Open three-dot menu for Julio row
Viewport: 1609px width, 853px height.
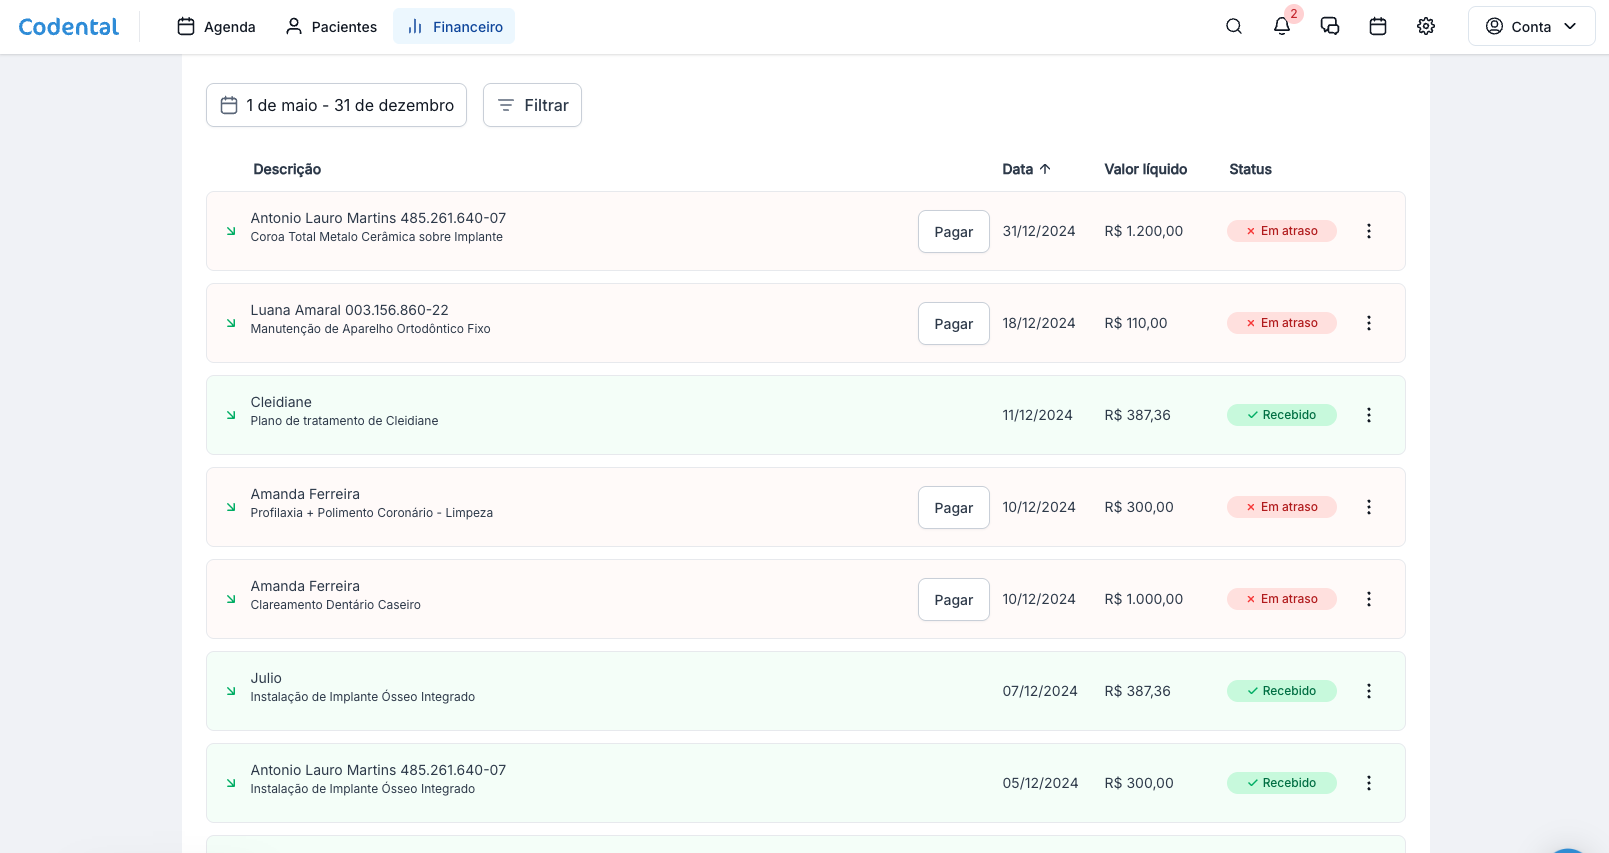1369,691
